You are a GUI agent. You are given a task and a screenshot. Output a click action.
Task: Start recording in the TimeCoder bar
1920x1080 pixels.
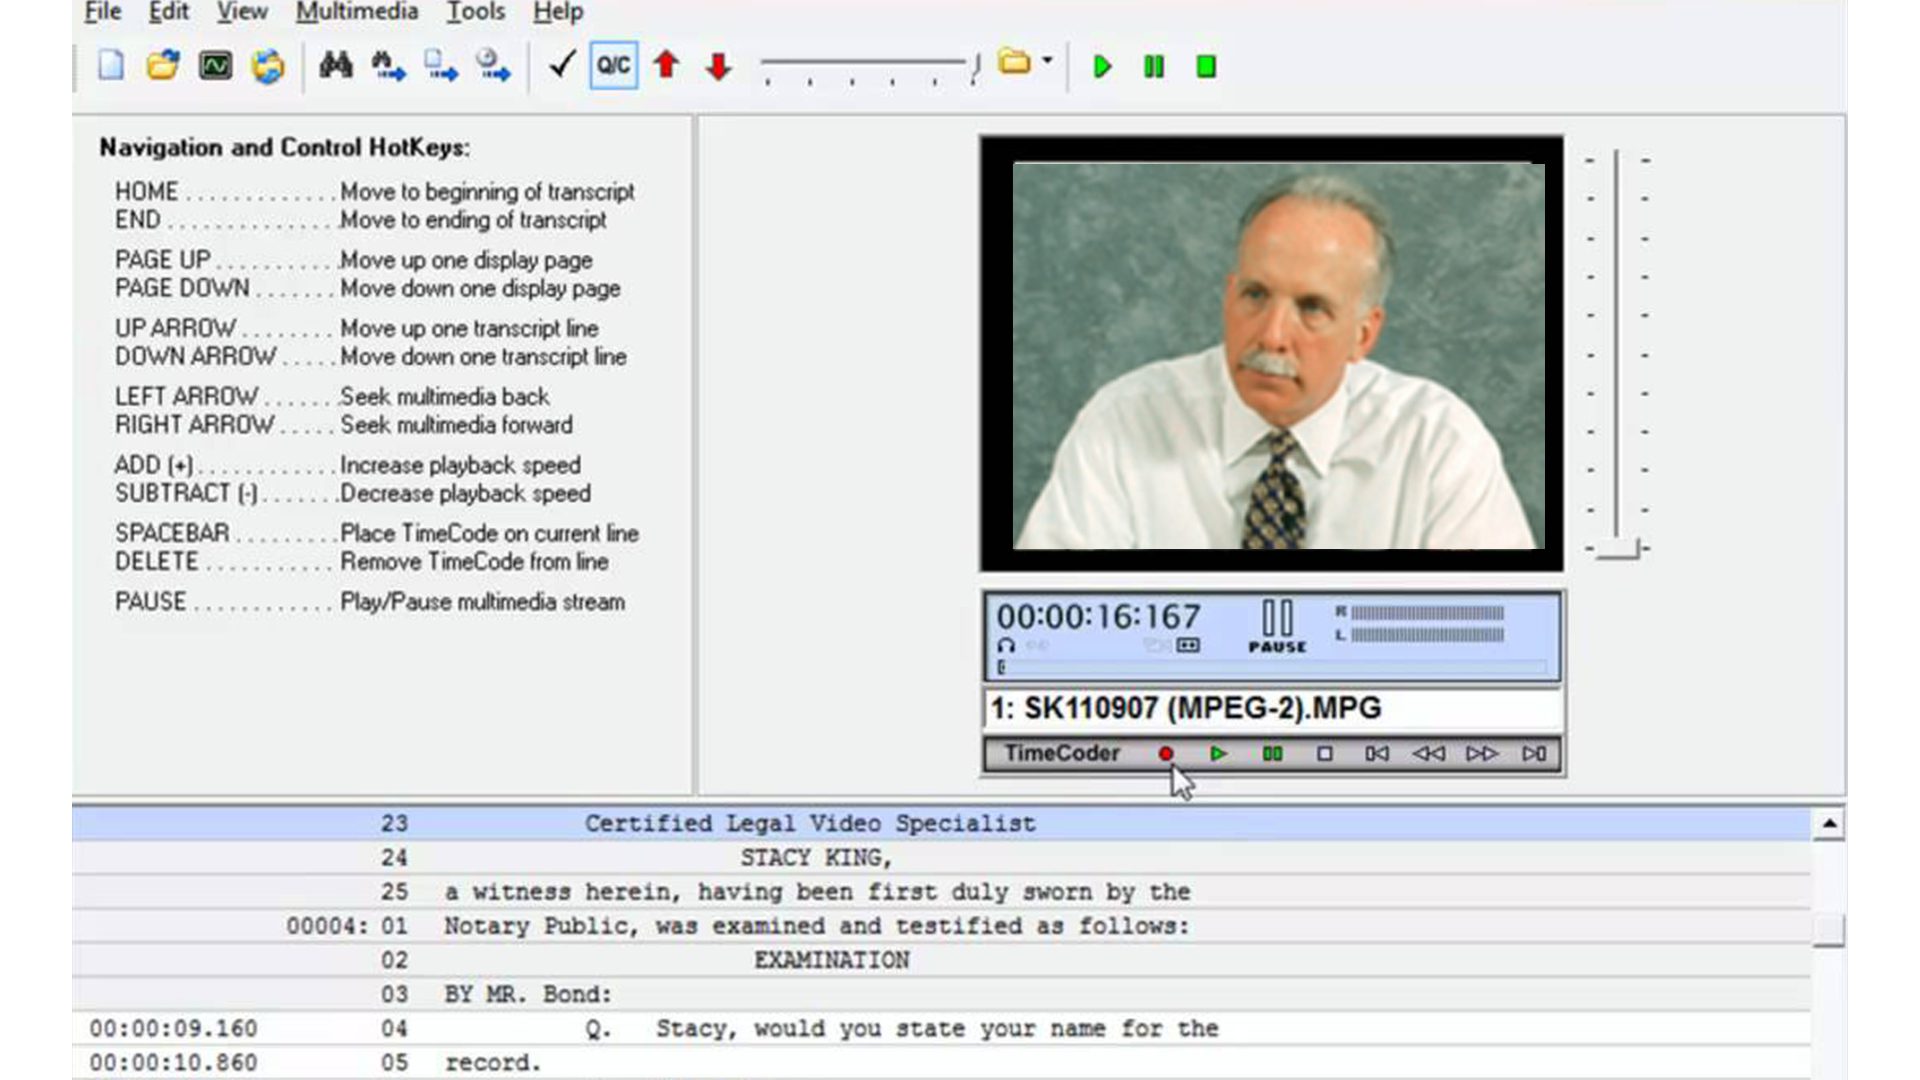1165,754
